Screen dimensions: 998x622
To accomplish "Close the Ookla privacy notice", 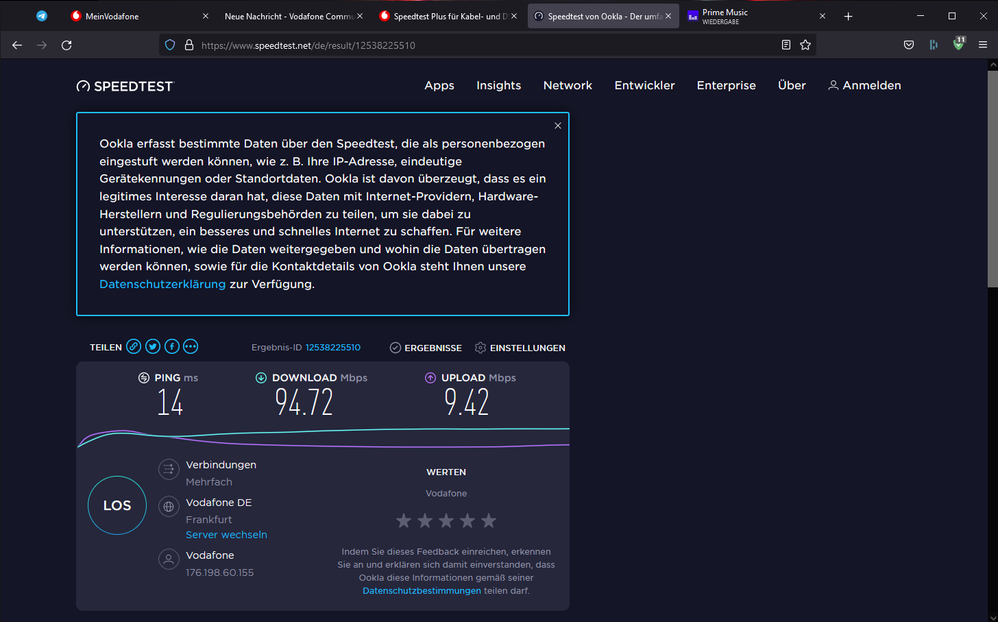I will (x=558, y=125).
